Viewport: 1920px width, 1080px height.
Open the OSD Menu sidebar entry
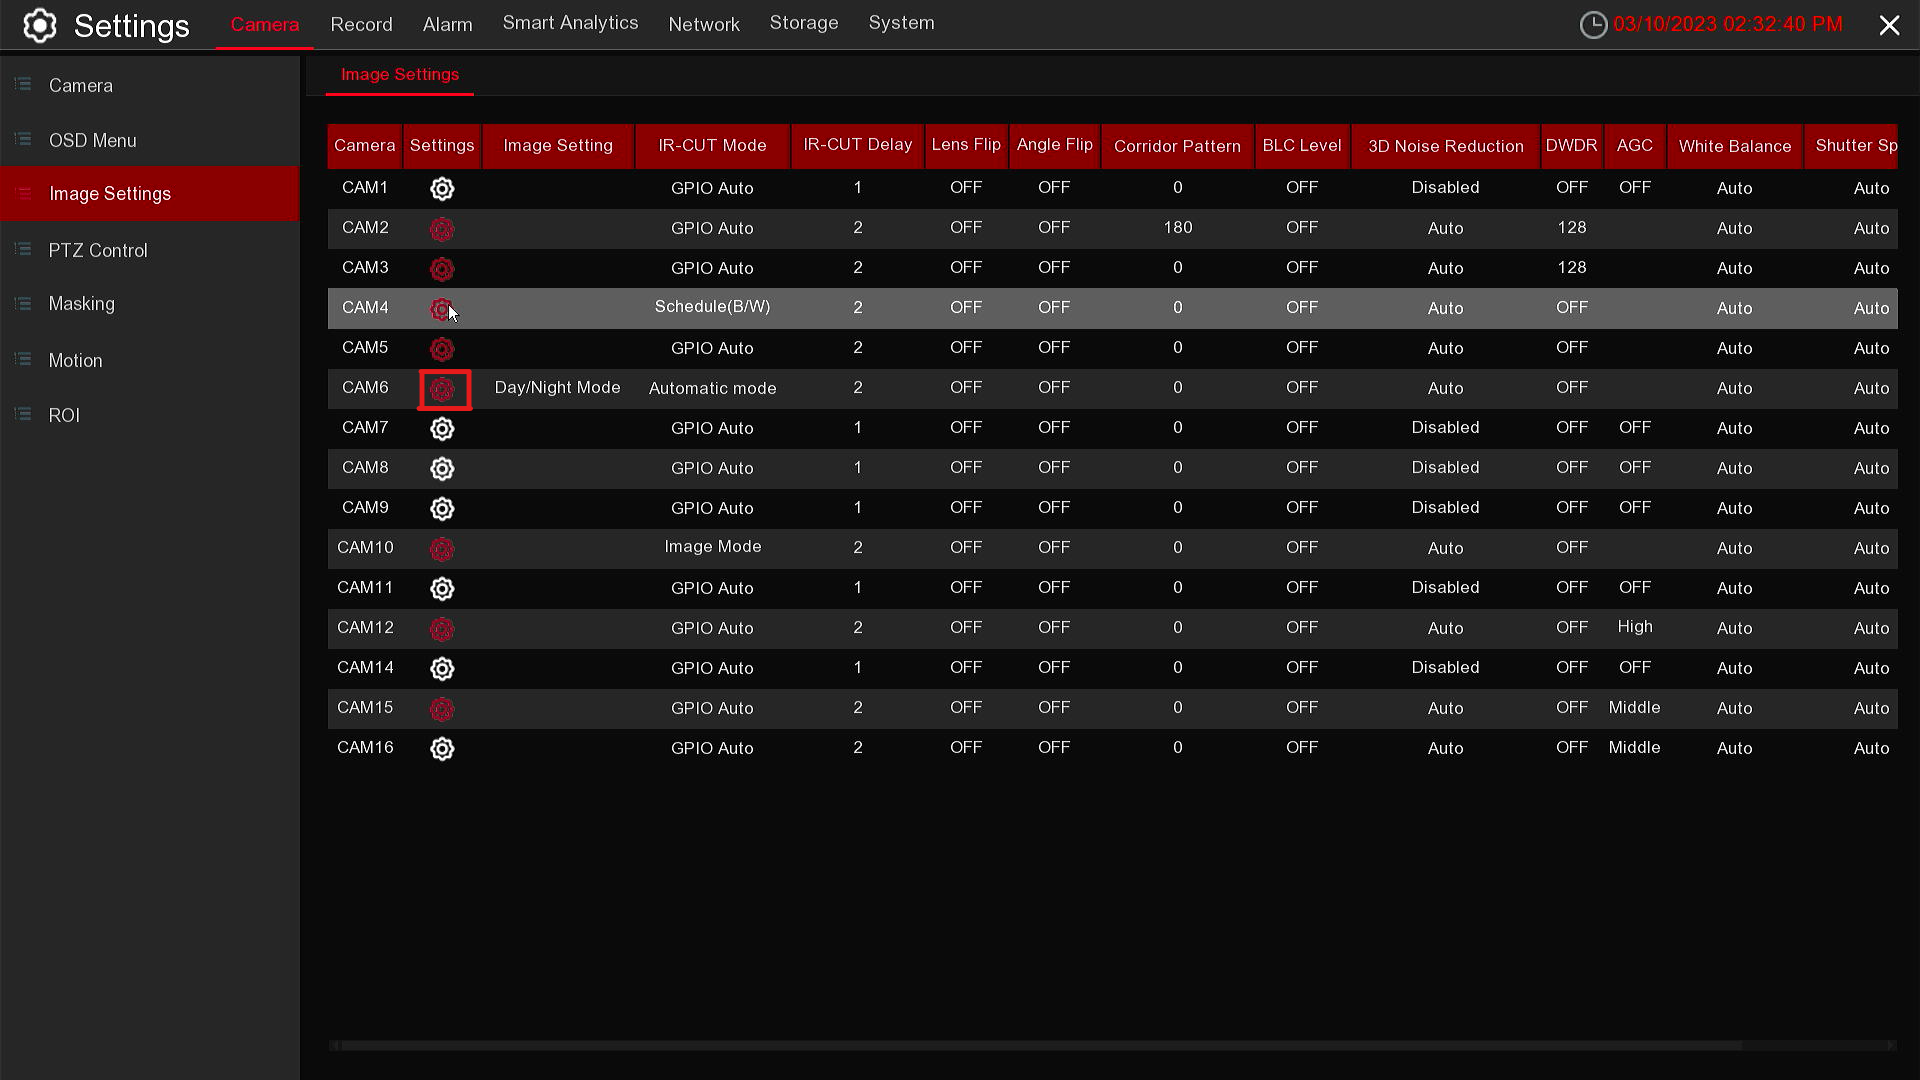point(92,140)
